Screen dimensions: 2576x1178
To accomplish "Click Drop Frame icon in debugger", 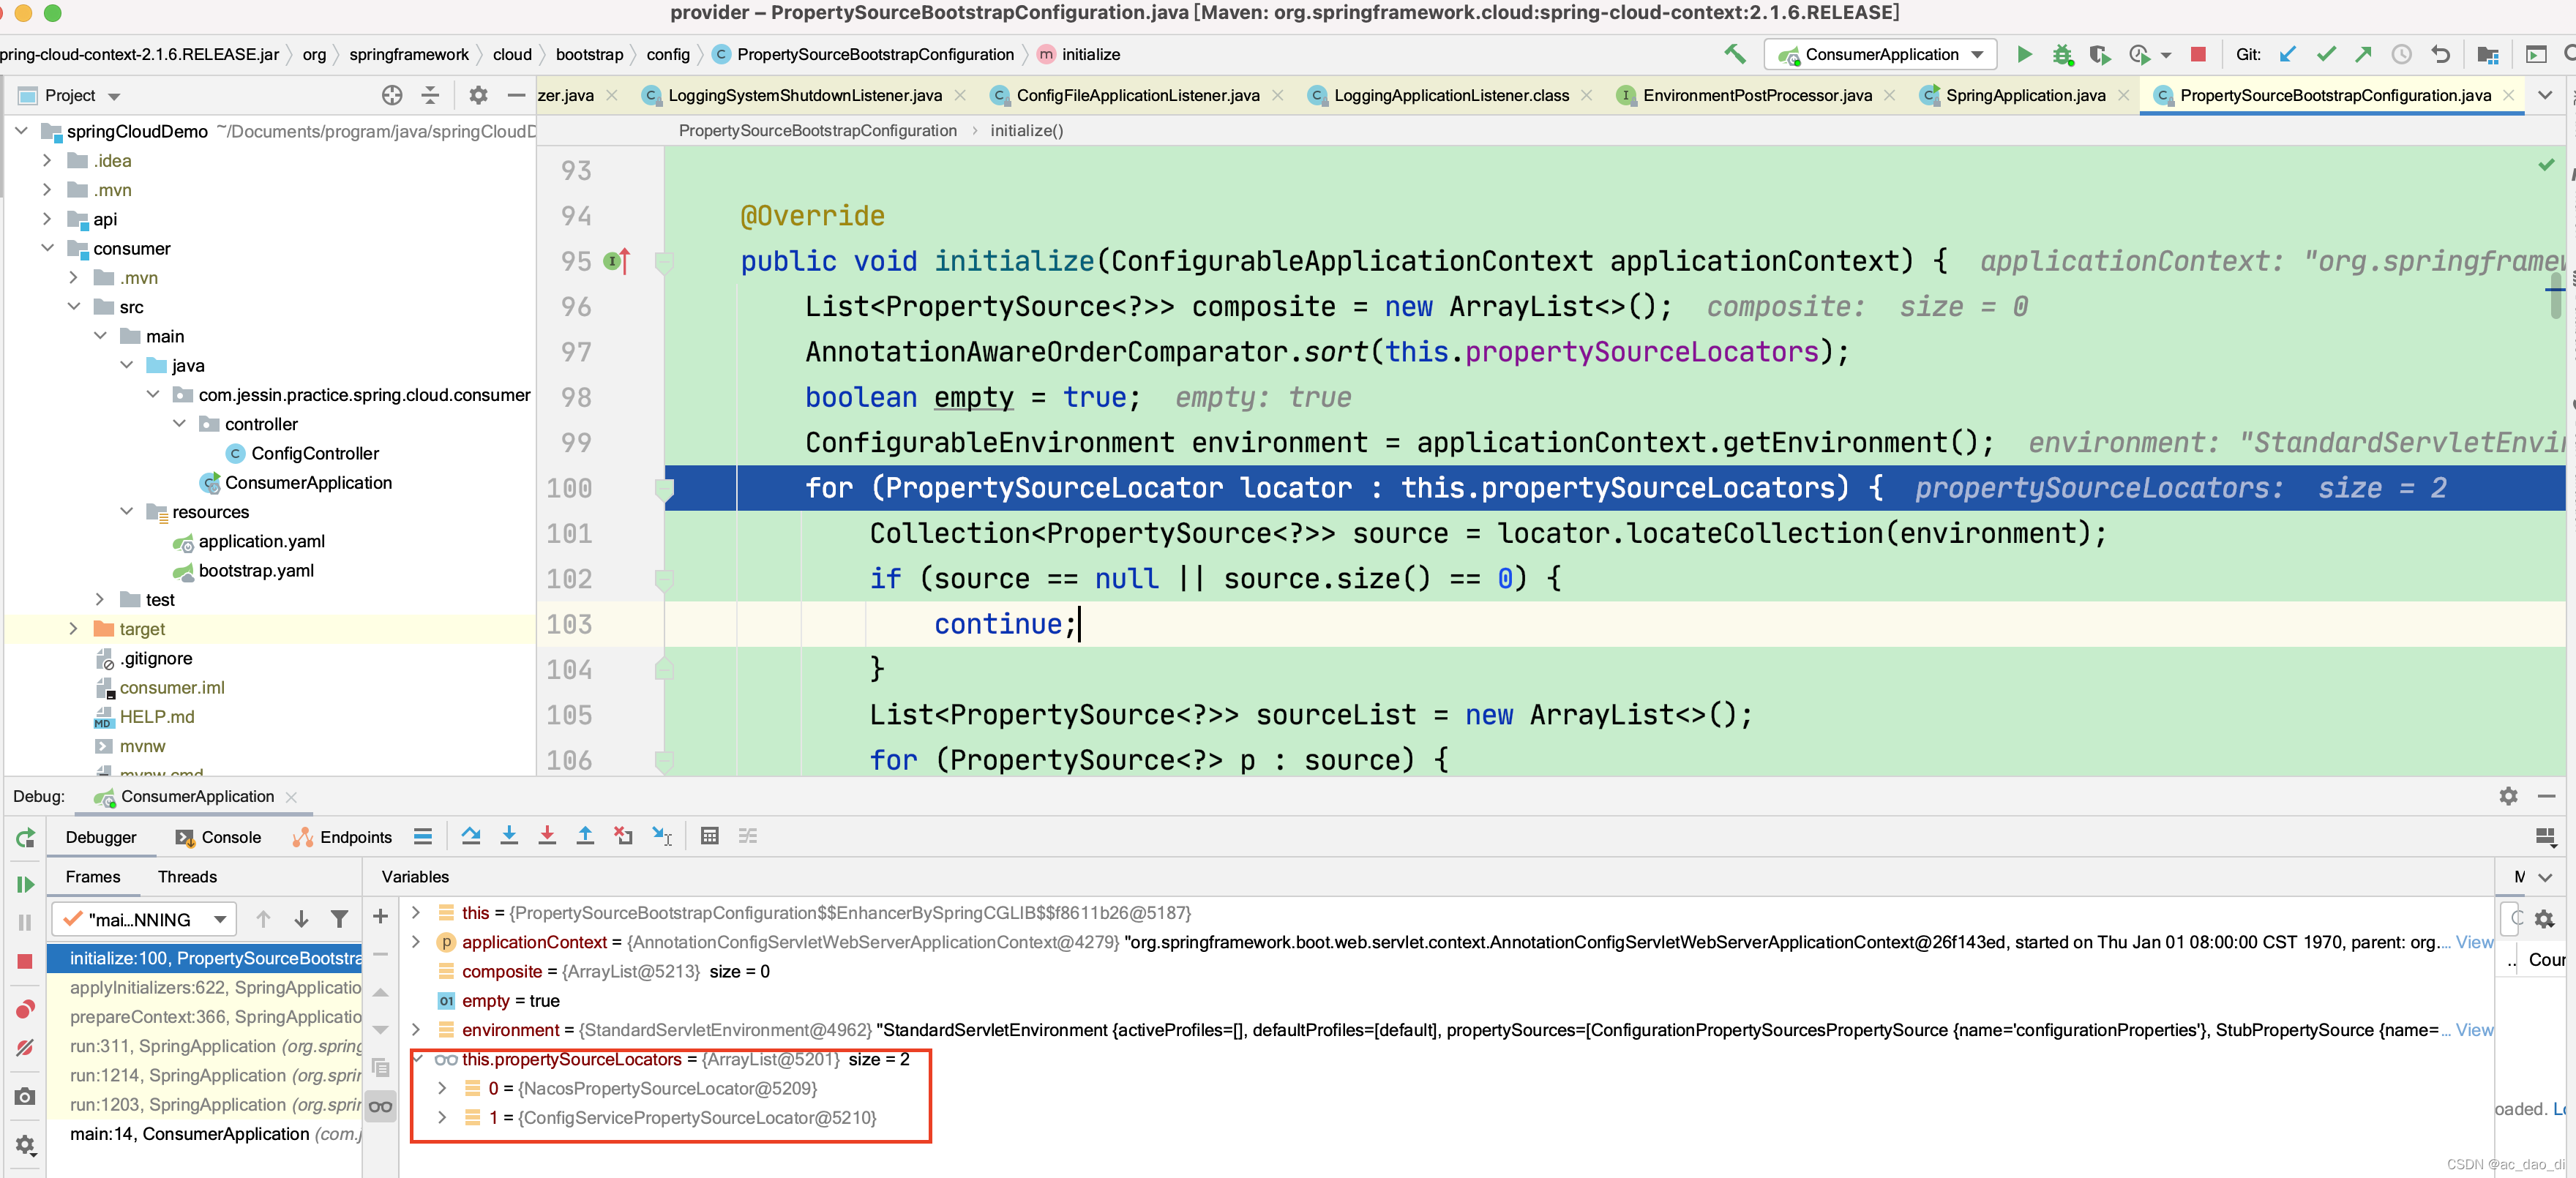I will tap(623, 836).
